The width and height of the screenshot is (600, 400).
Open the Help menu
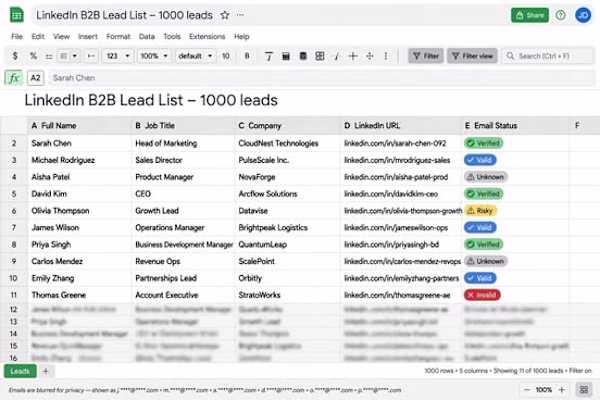click(241, 37)
